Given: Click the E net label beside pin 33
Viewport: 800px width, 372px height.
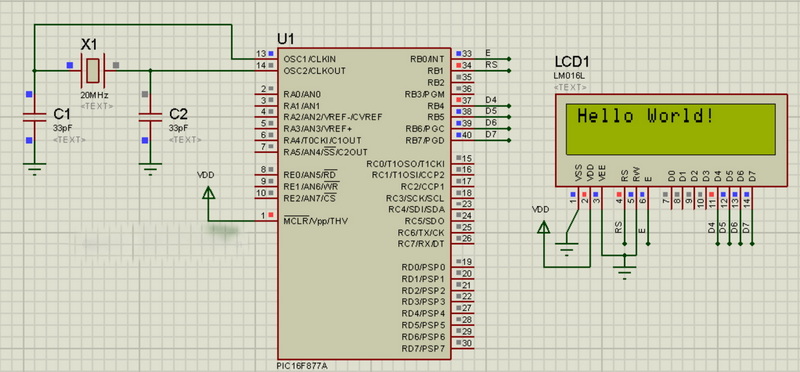Looking at the screenshot, I should (488, 53).
